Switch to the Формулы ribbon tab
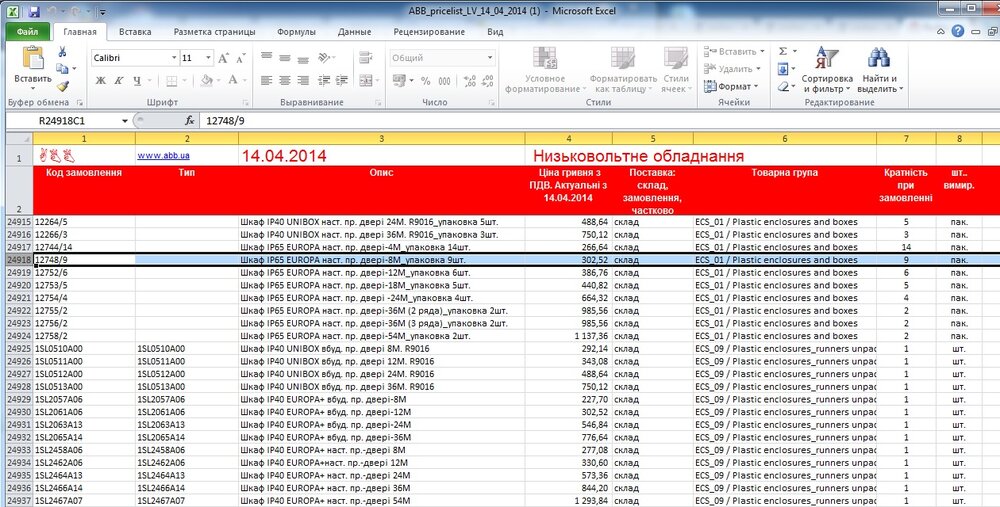The image size is (1000, 507). point(296,32)
